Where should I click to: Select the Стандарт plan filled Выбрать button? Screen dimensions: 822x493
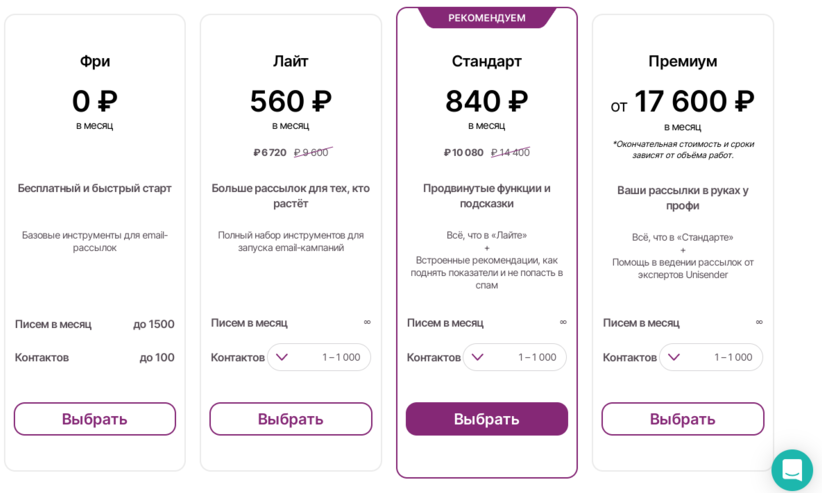point(486,419)
